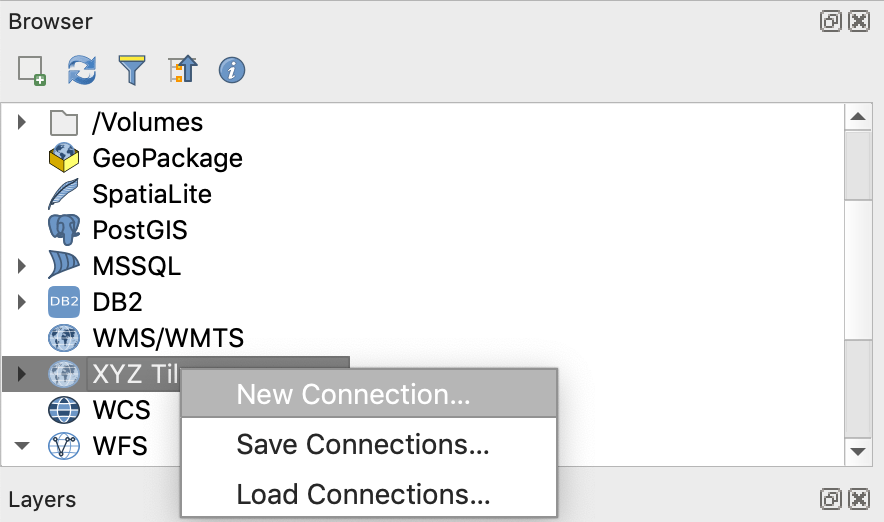
Task: Click the WMS/WMTS globe icon
Action: coord(64,338)
